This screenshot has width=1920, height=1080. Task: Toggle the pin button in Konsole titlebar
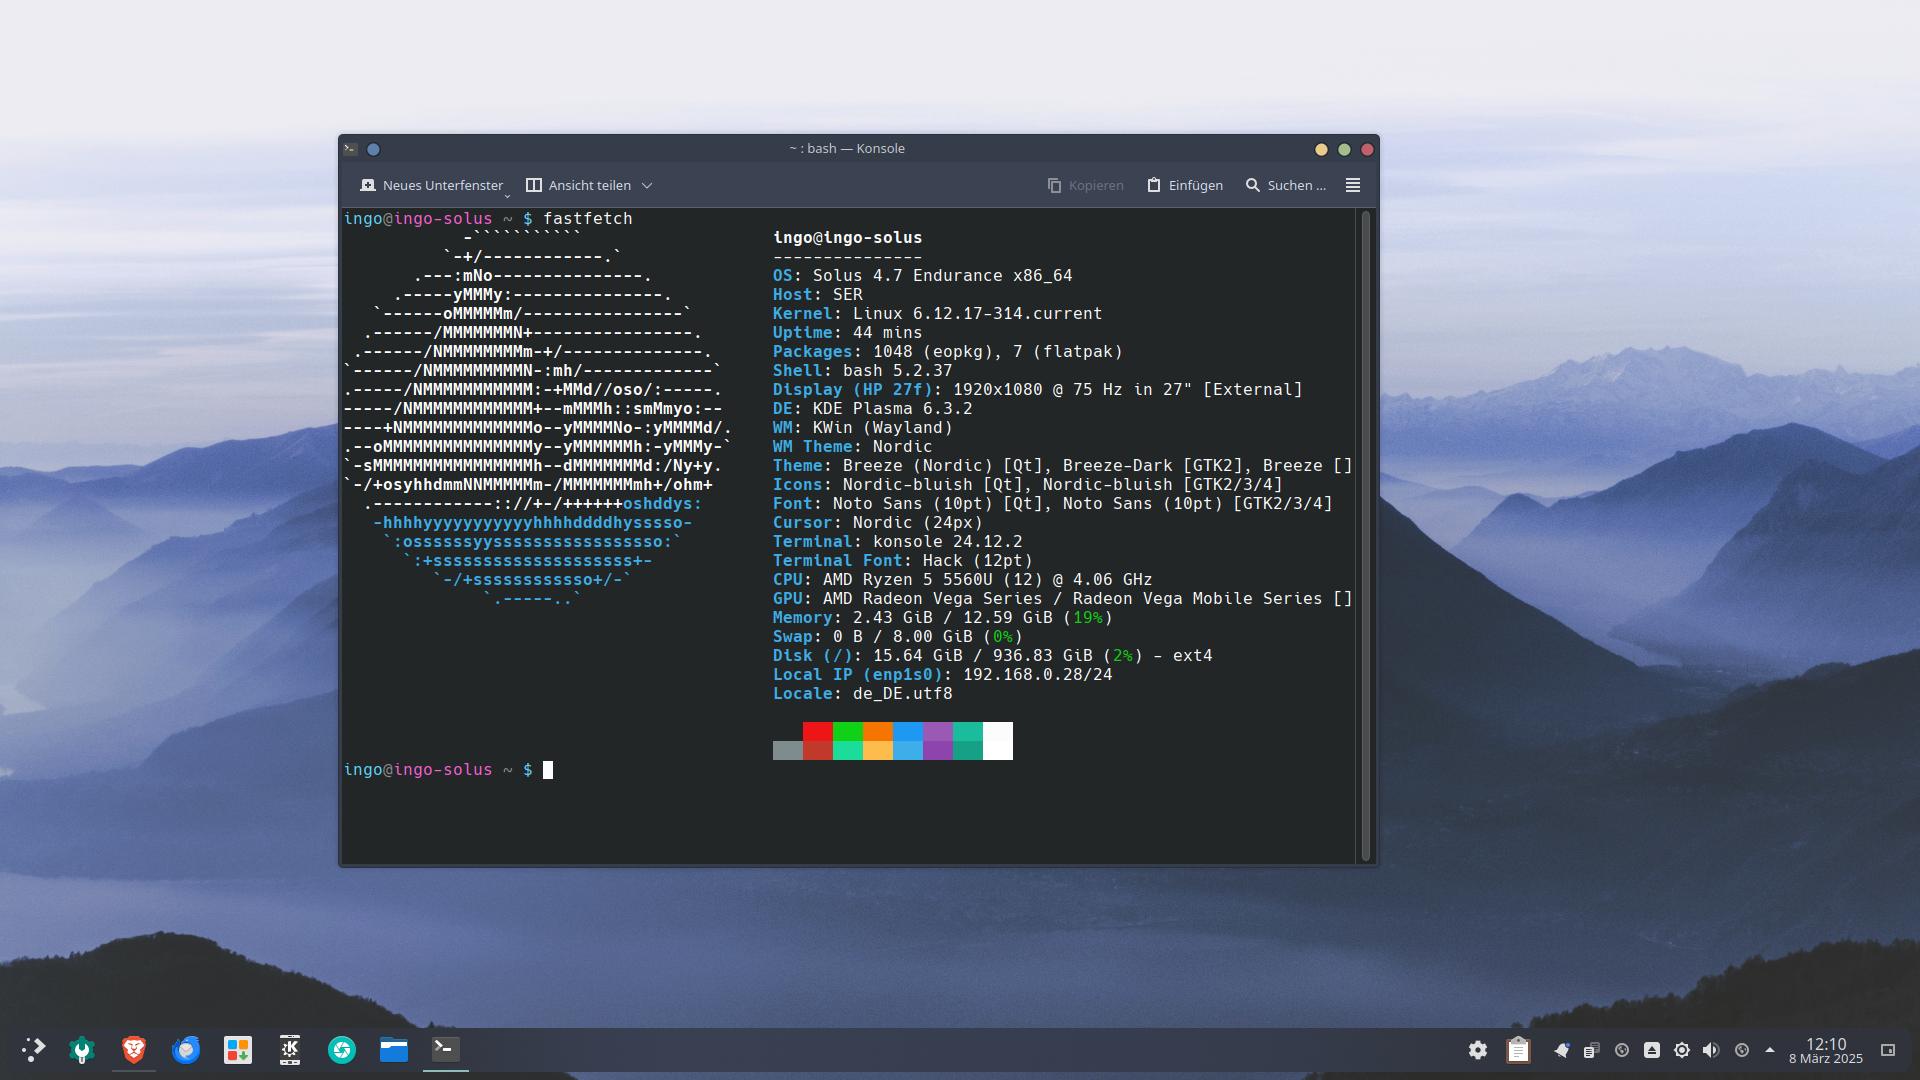tap(373, 149)
